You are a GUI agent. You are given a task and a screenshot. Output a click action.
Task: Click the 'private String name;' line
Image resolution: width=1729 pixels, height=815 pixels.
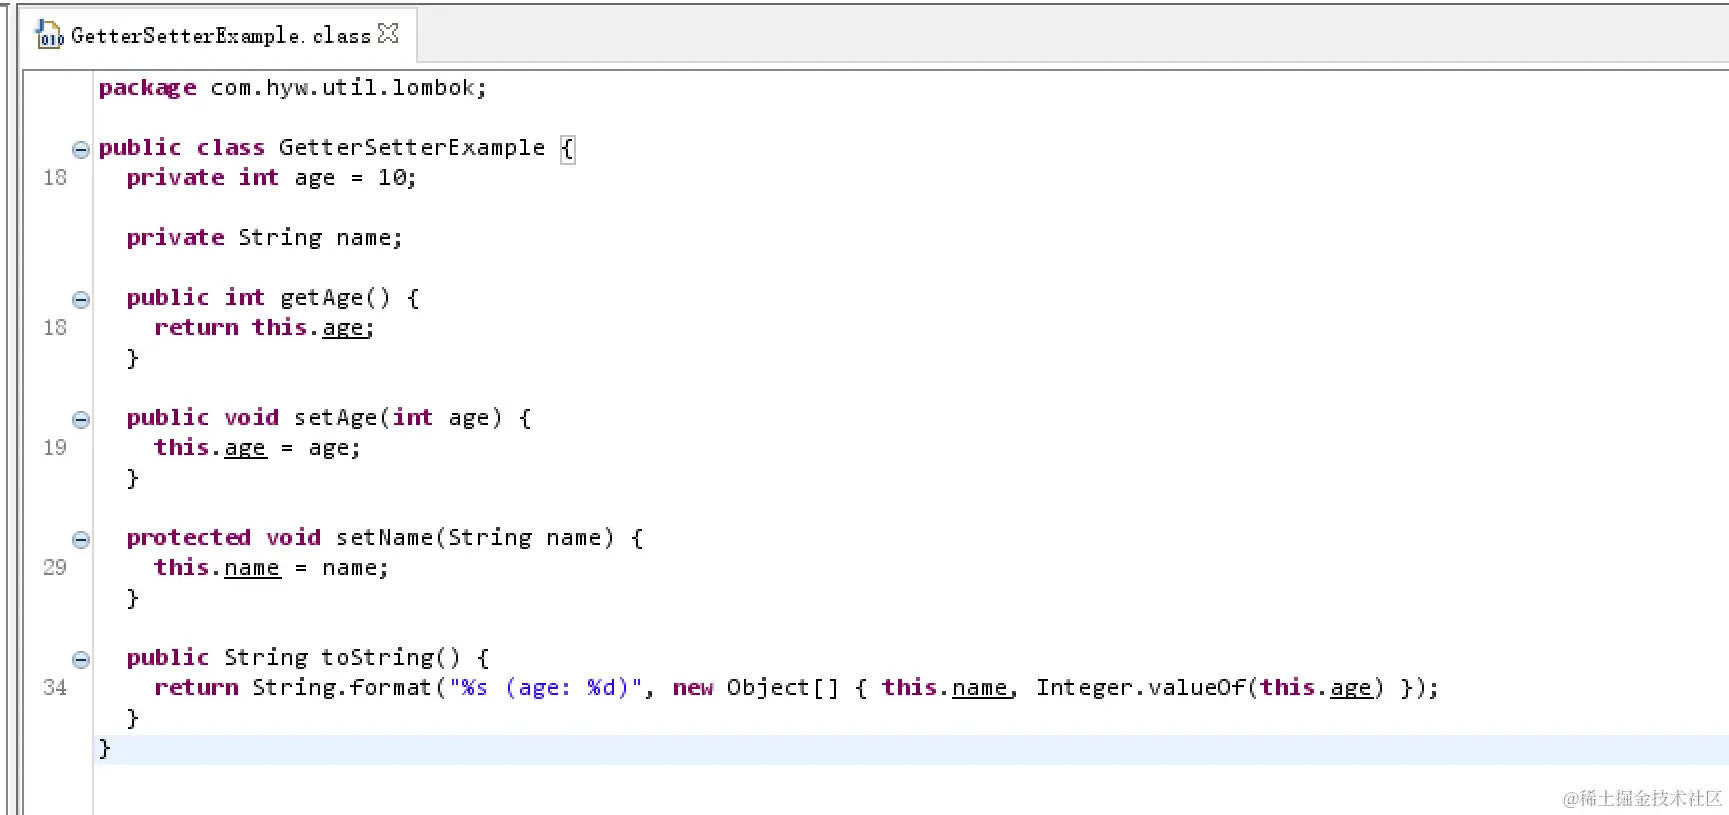tap(264, 238)
